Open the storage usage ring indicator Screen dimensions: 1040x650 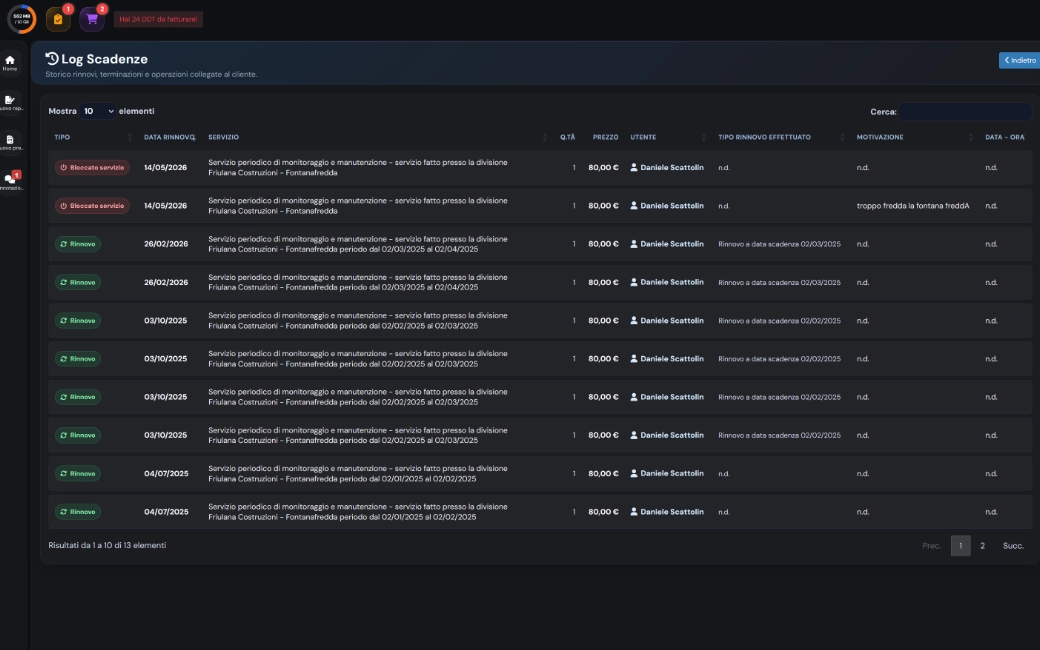[x=21, y=19]
